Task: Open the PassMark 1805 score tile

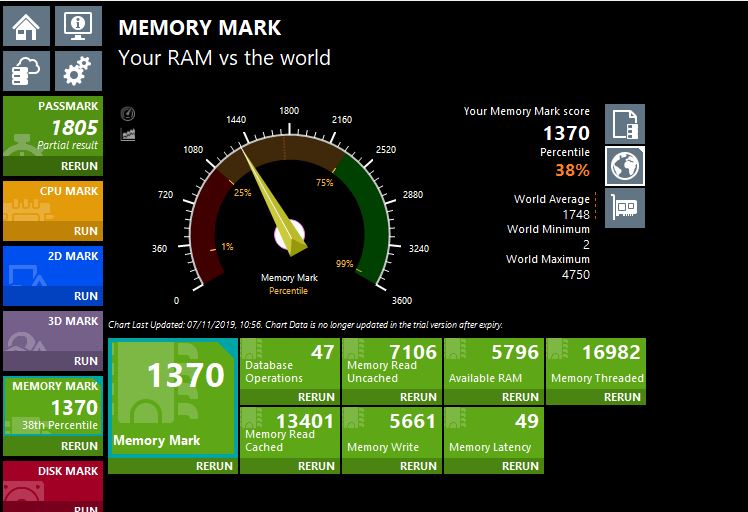Action: [53, 126]
